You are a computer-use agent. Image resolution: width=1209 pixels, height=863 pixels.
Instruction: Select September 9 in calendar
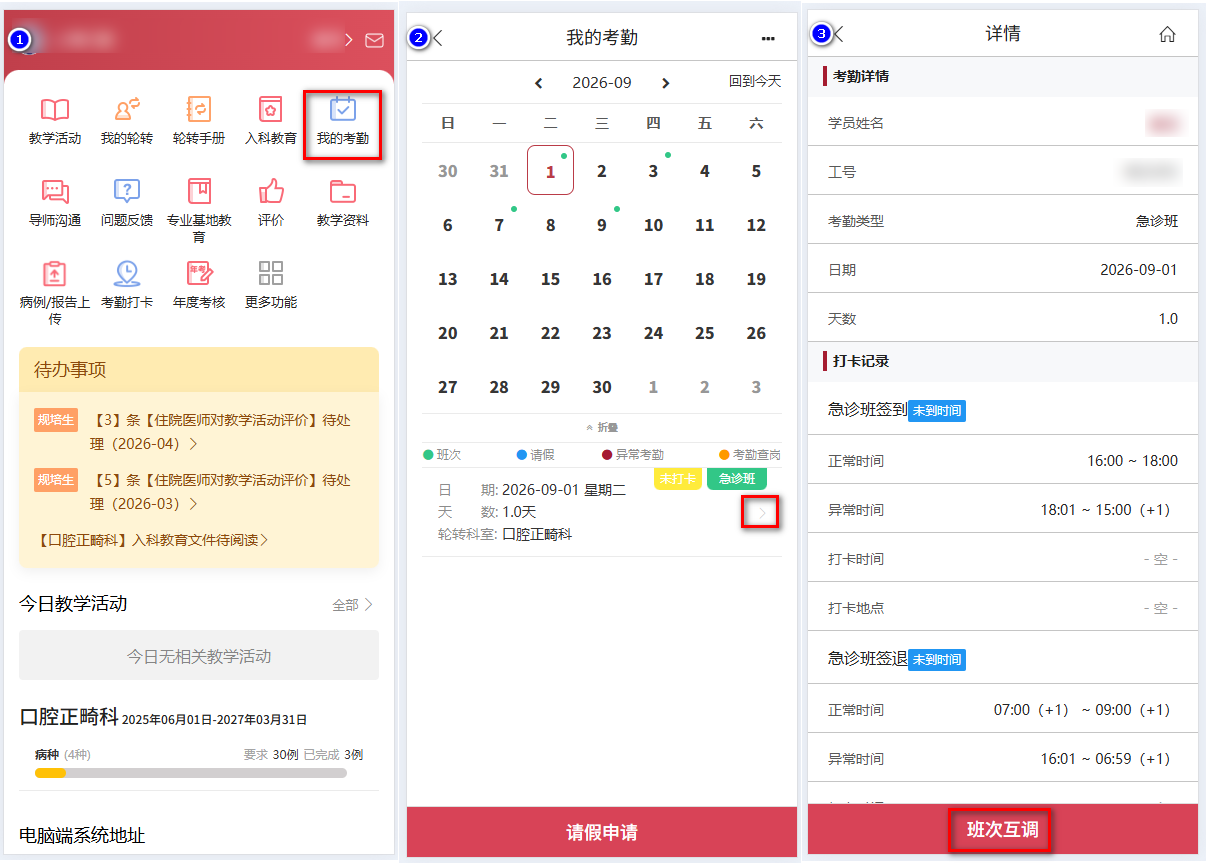pyautogui.click(x=602, y=225)
